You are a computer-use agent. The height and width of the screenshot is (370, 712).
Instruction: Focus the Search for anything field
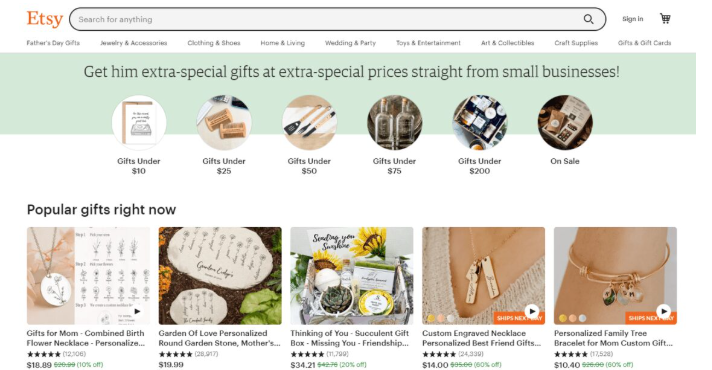click(329, 20)
